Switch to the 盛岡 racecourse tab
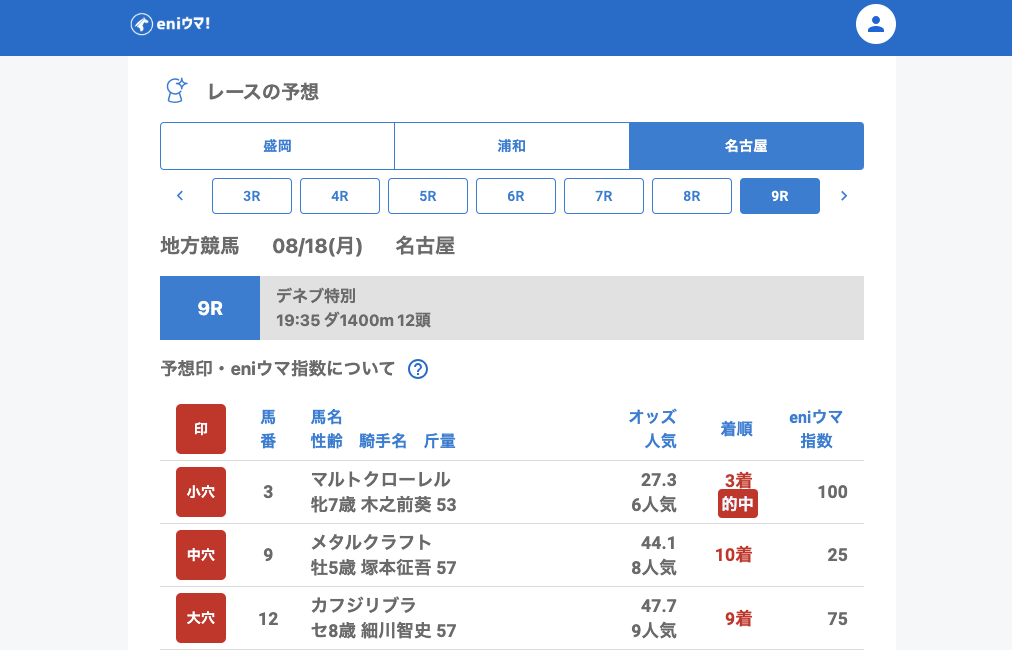This screenshot has height=650, width=1012. coord(277,146)
